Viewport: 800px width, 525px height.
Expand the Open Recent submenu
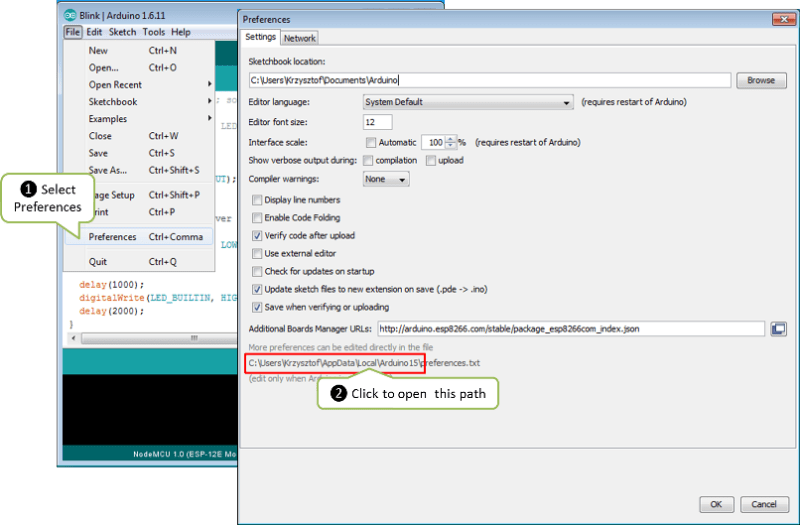pos(139,85)
